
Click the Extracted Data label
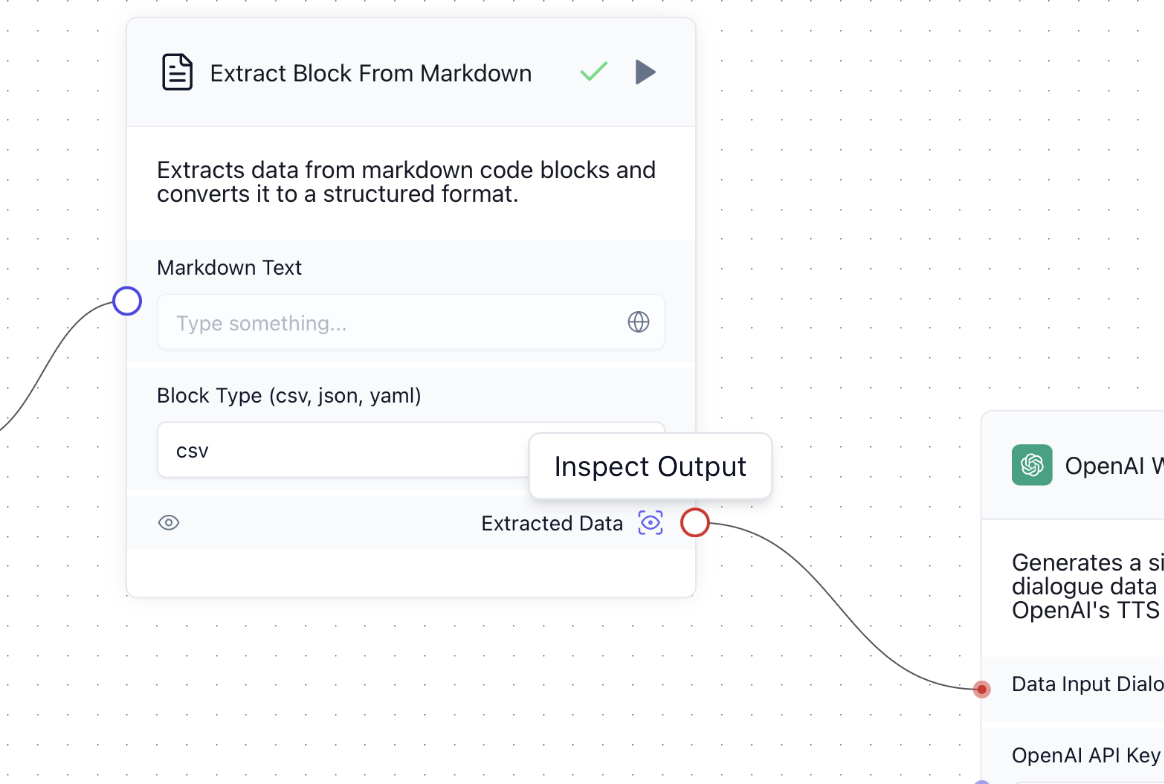552,524
